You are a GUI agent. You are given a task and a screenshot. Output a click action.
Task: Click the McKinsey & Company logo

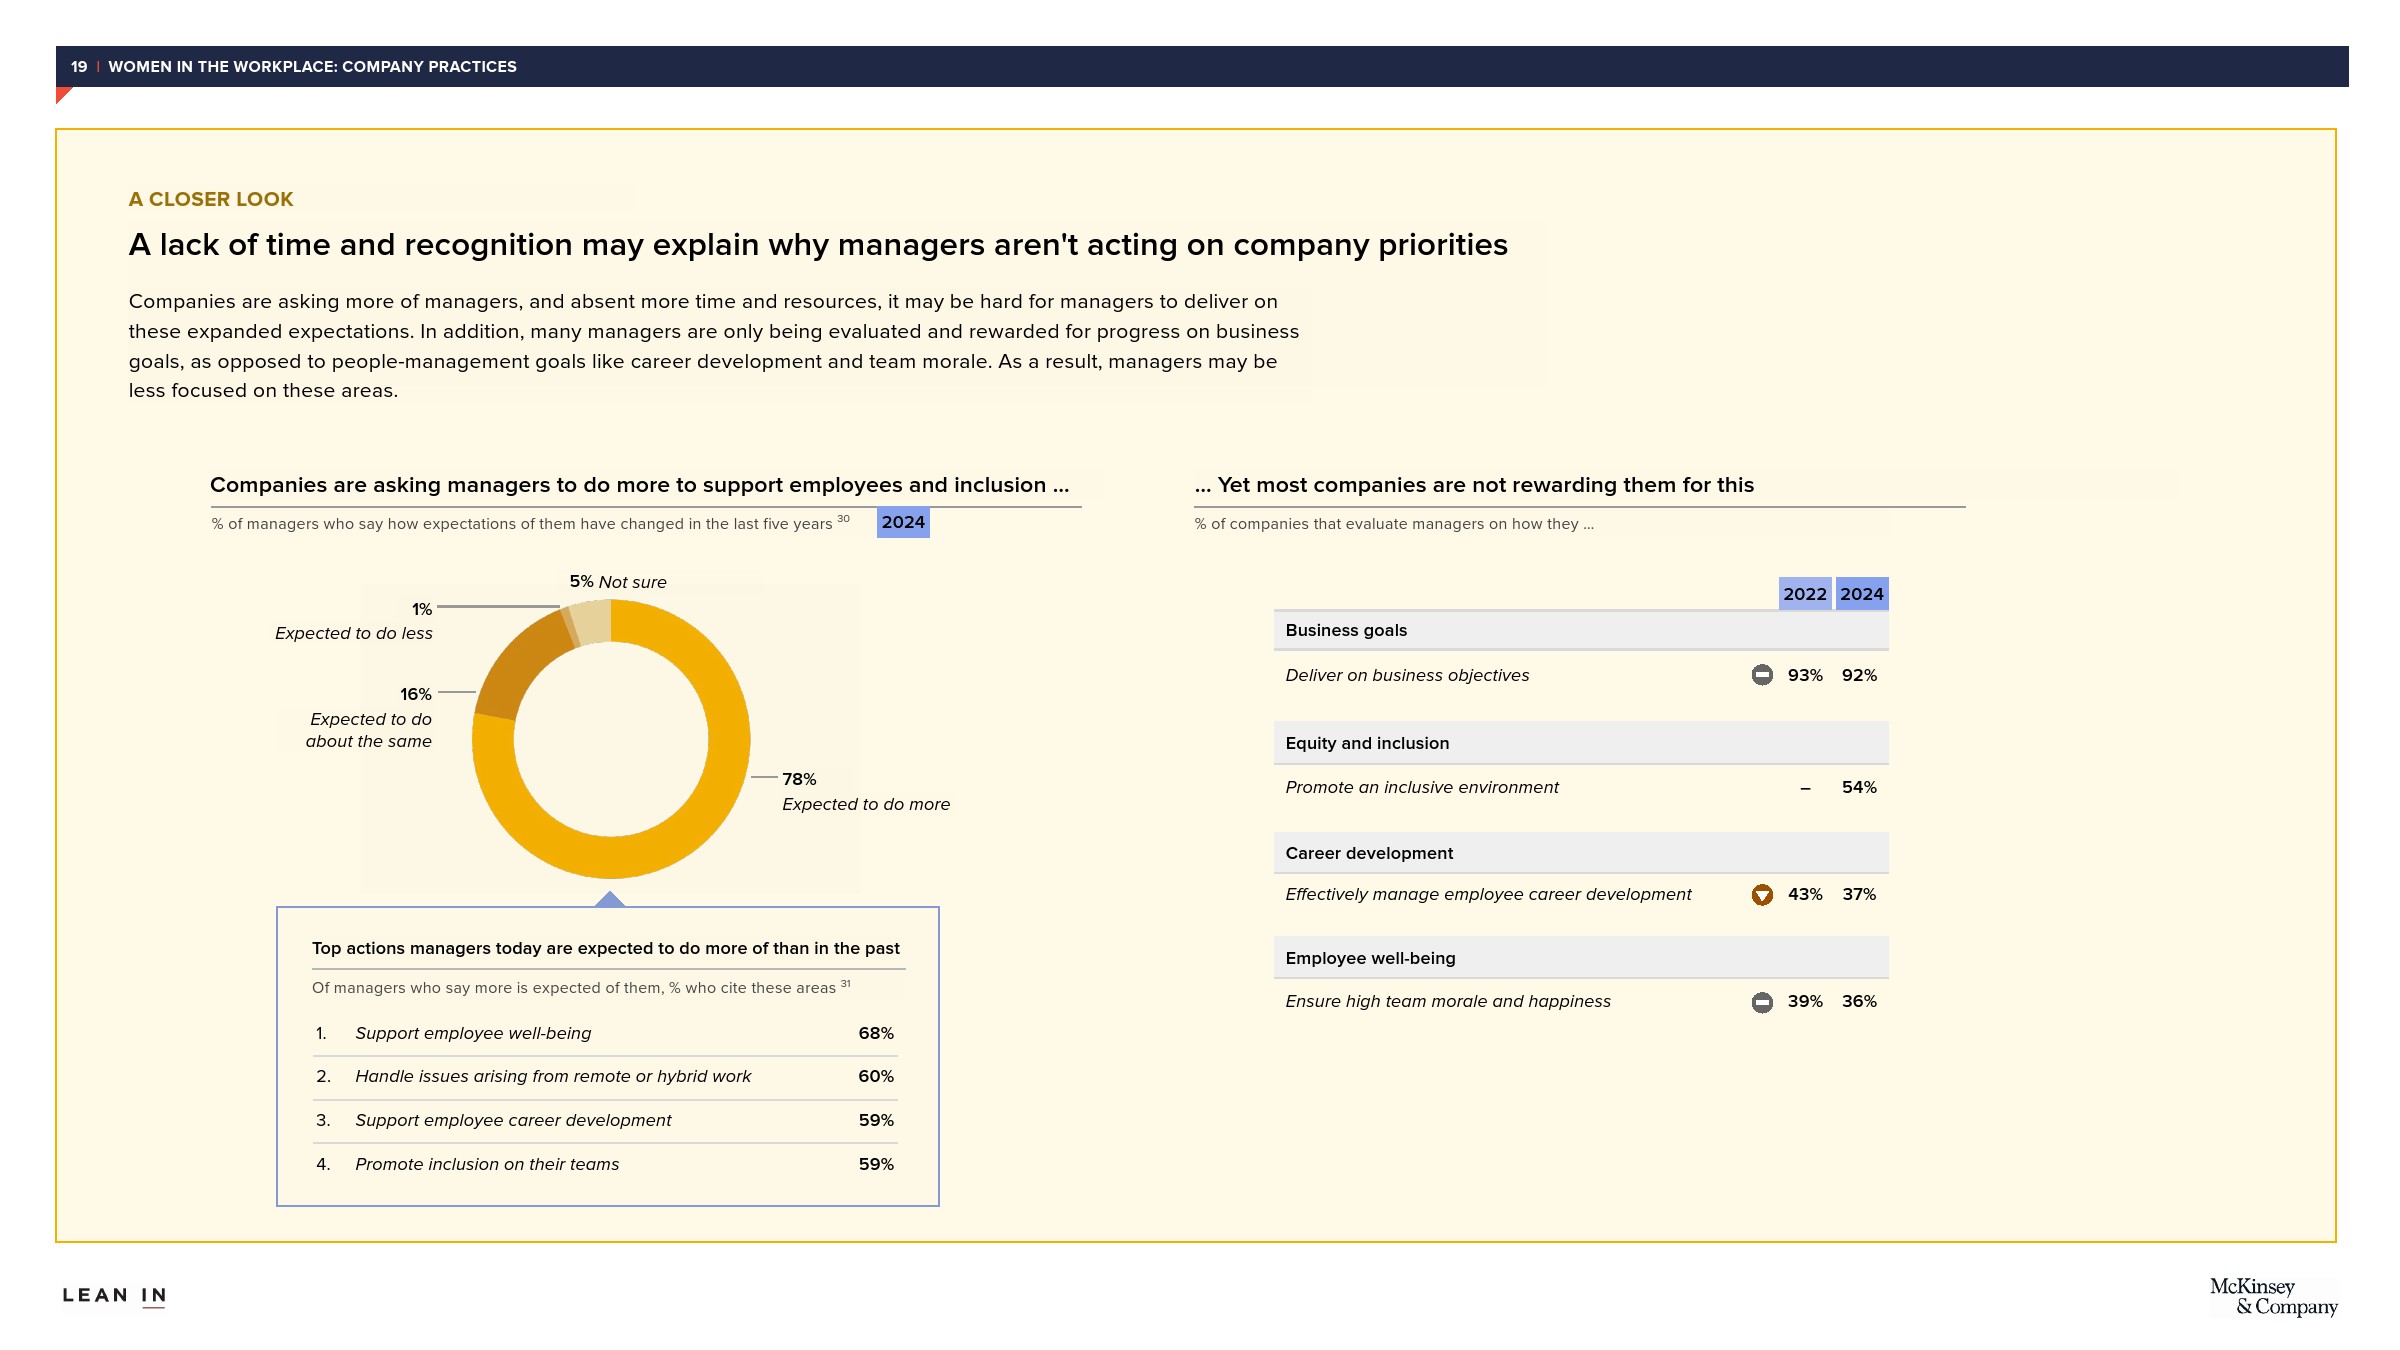2272,1297
